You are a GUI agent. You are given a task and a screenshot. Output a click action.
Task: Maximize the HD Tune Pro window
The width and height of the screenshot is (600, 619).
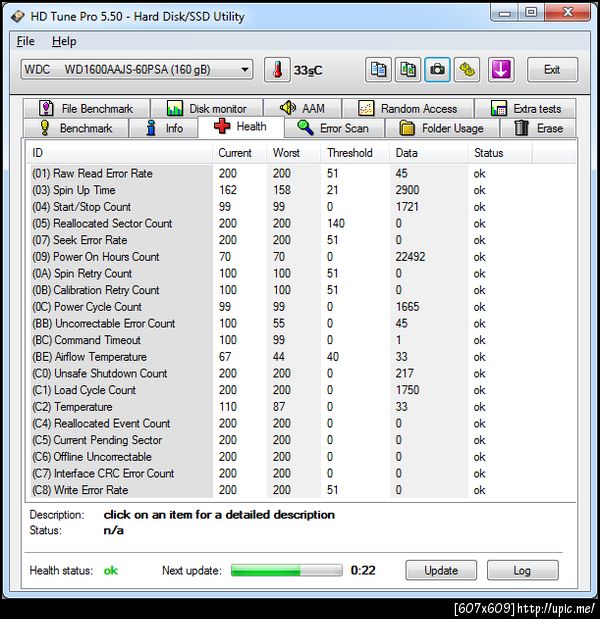click(531, 13)
